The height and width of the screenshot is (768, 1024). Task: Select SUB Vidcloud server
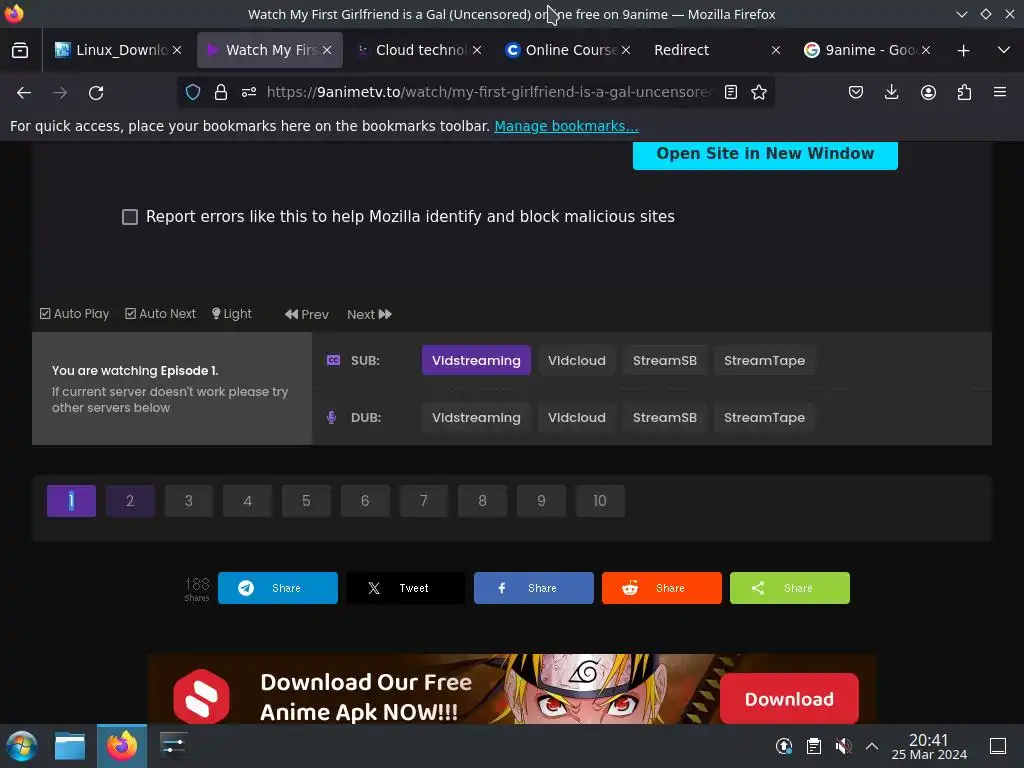tap(577, 360)
